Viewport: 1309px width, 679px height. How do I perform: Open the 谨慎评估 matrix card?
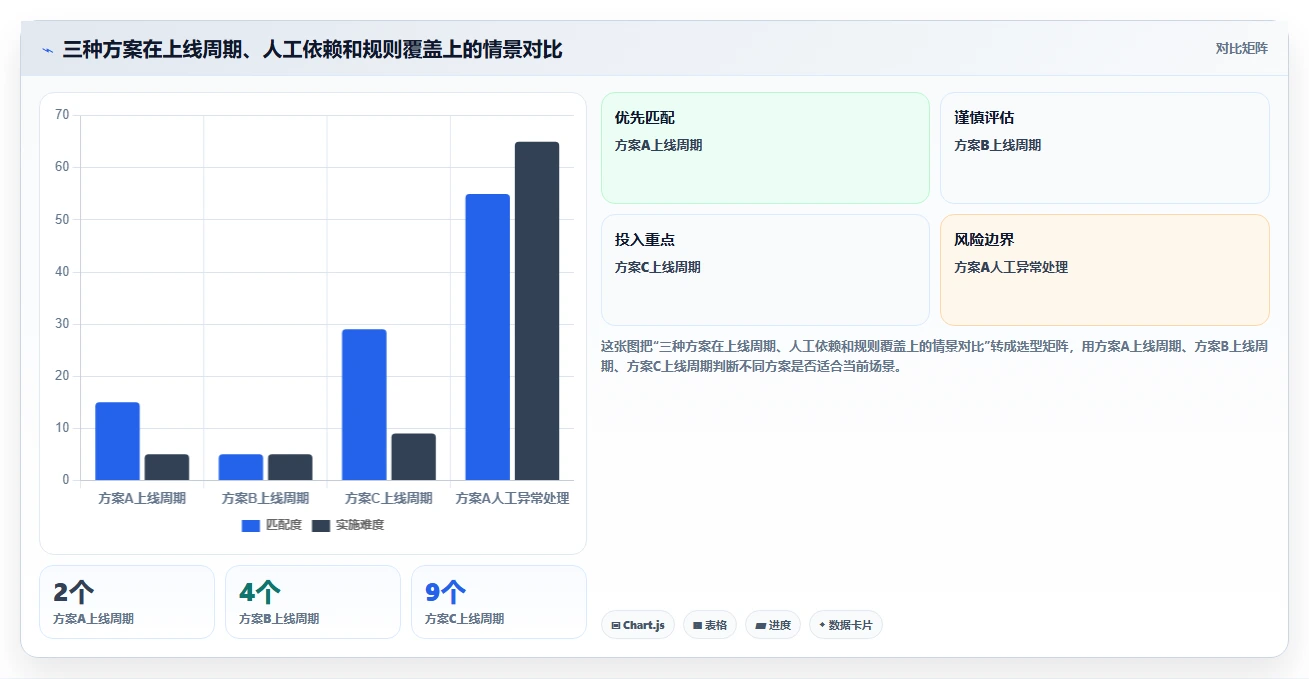(1105, 148)
